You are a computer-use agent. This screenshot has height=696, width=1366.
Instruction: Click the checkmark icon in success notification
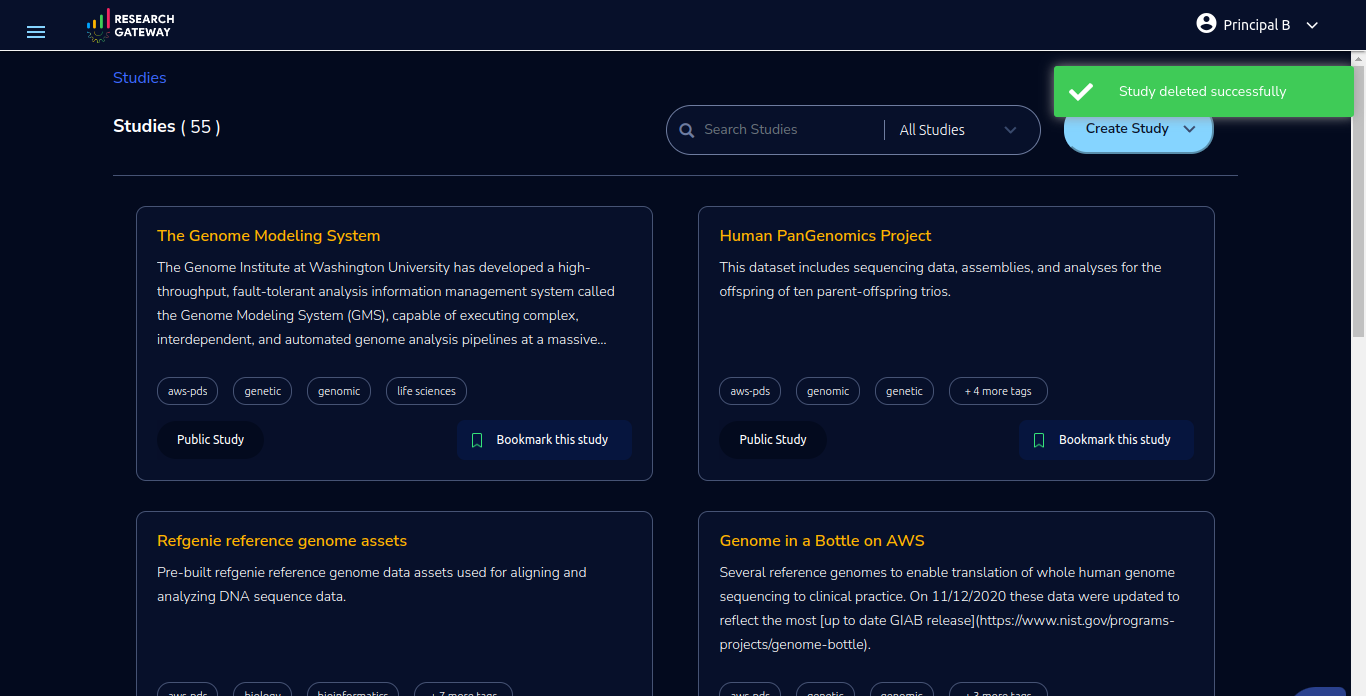pyautogui.click(x=1080, y=92)
